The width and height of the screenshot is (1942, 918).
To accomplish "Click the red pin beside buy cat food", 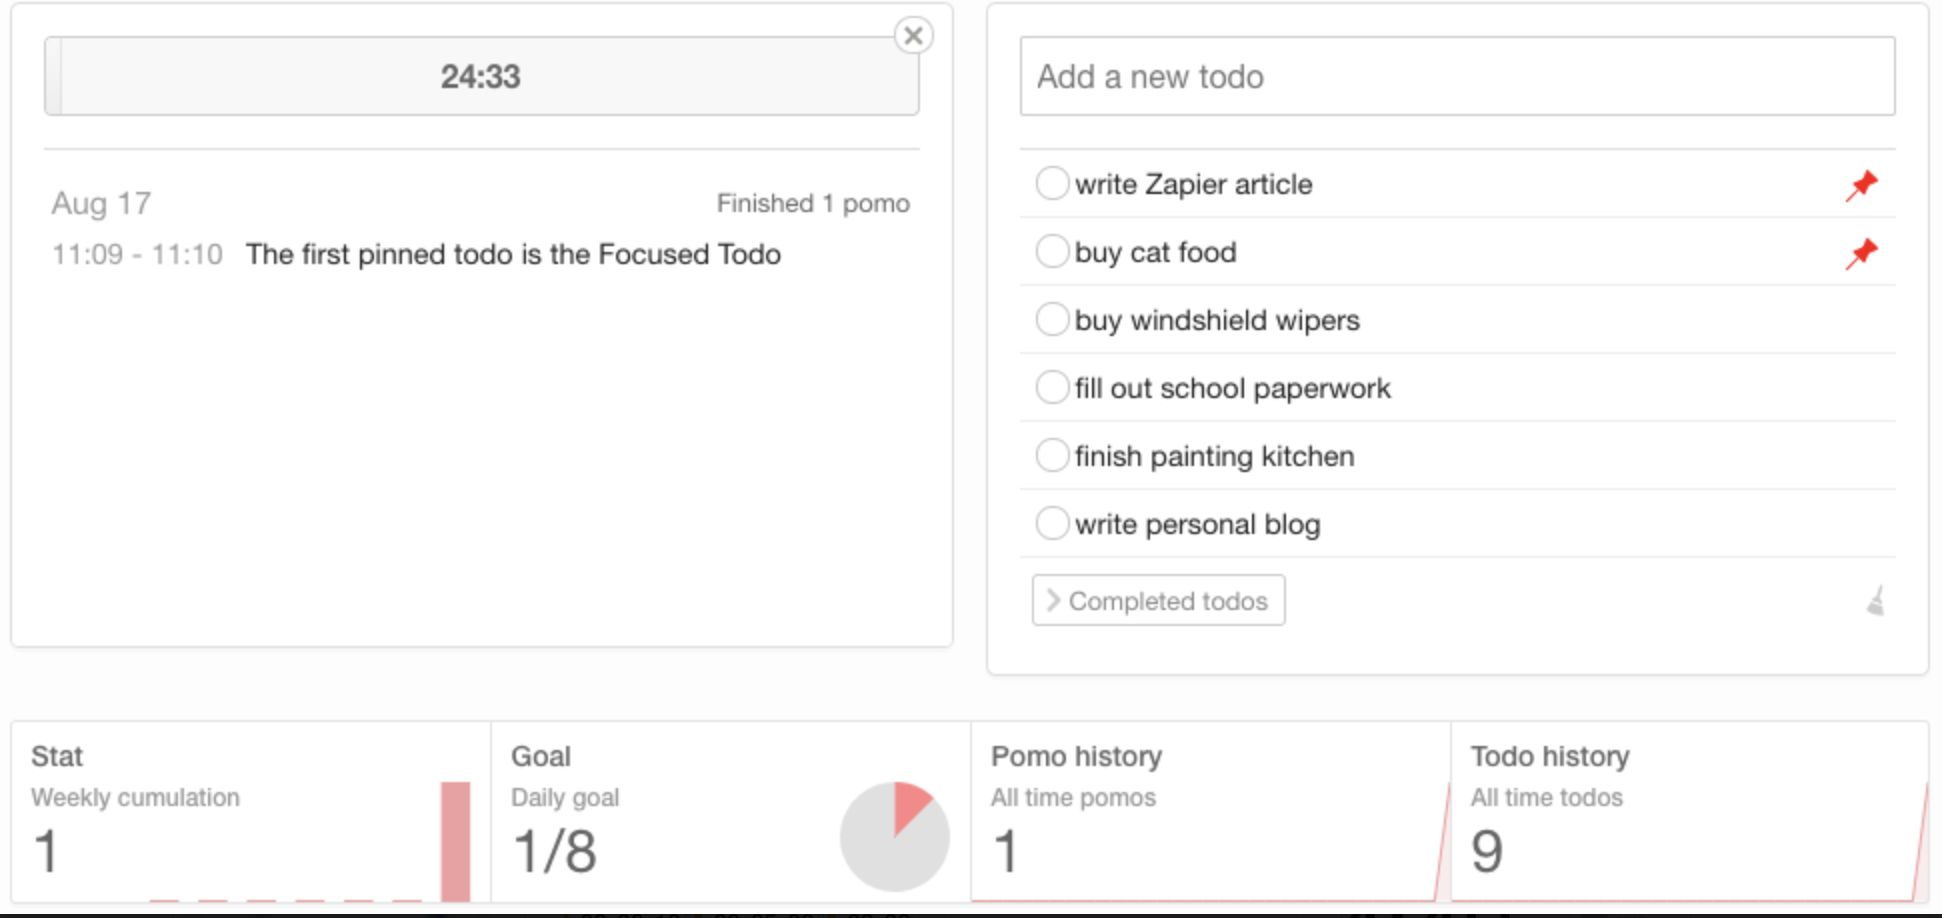I will pyautogui.click(x=1861, y=253).
